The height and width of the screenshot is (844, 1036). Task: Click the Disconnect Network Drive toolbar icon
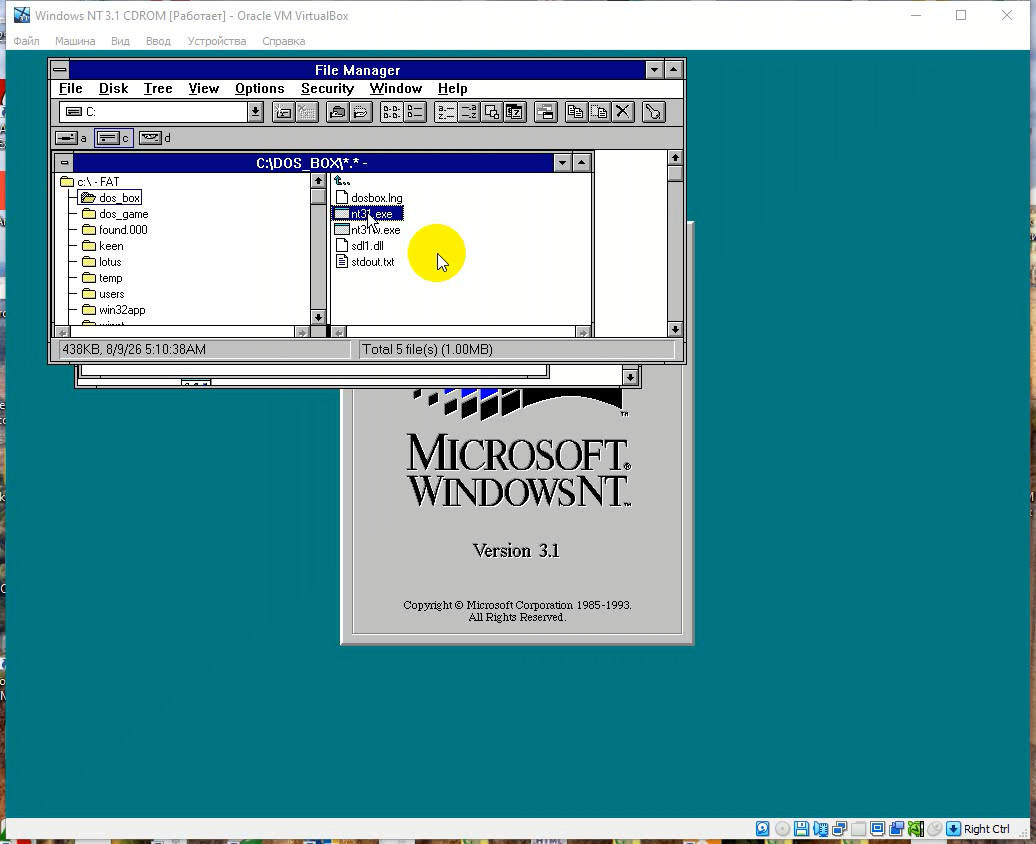[x=307, y=112]
